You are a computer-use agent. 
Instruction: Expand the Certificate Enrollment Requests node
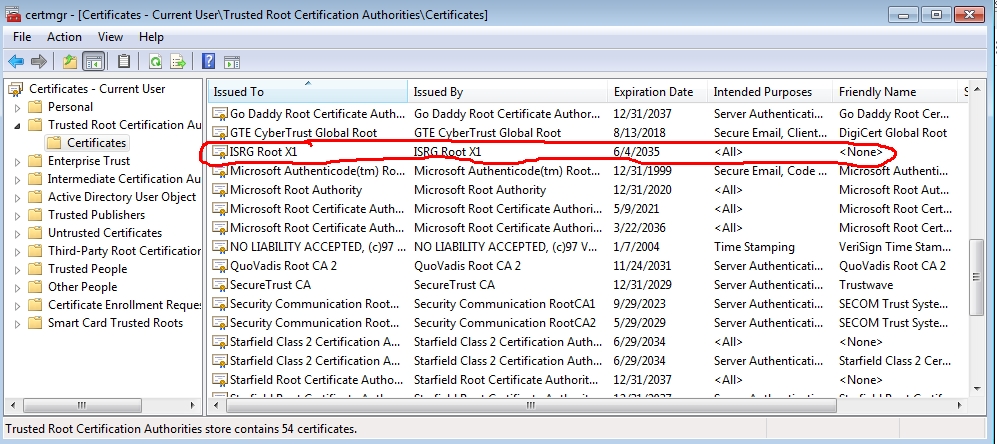(17, 305)
